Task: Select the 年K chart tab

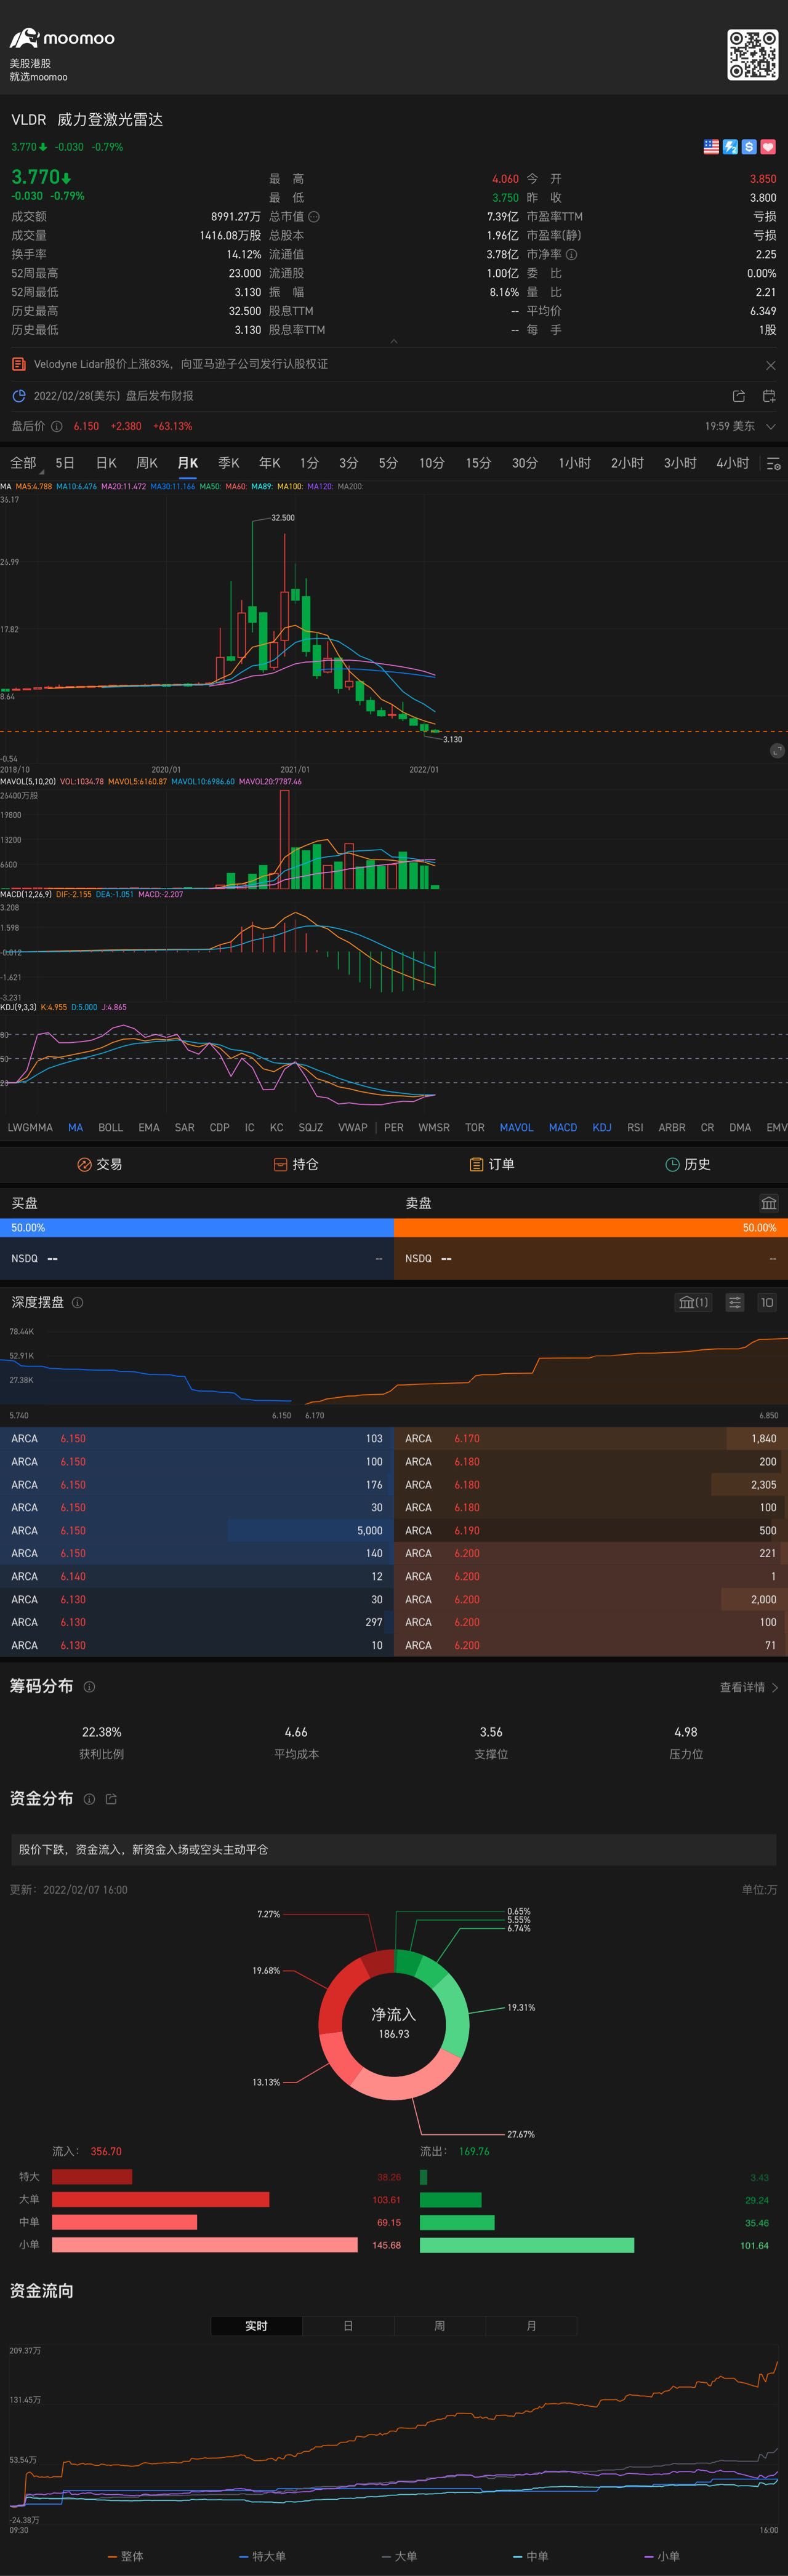Action: 270,463
